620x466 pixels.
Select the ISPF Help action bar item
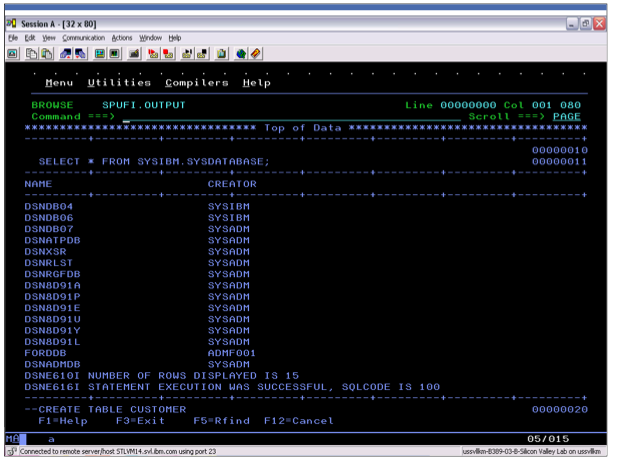pos(257,83)
